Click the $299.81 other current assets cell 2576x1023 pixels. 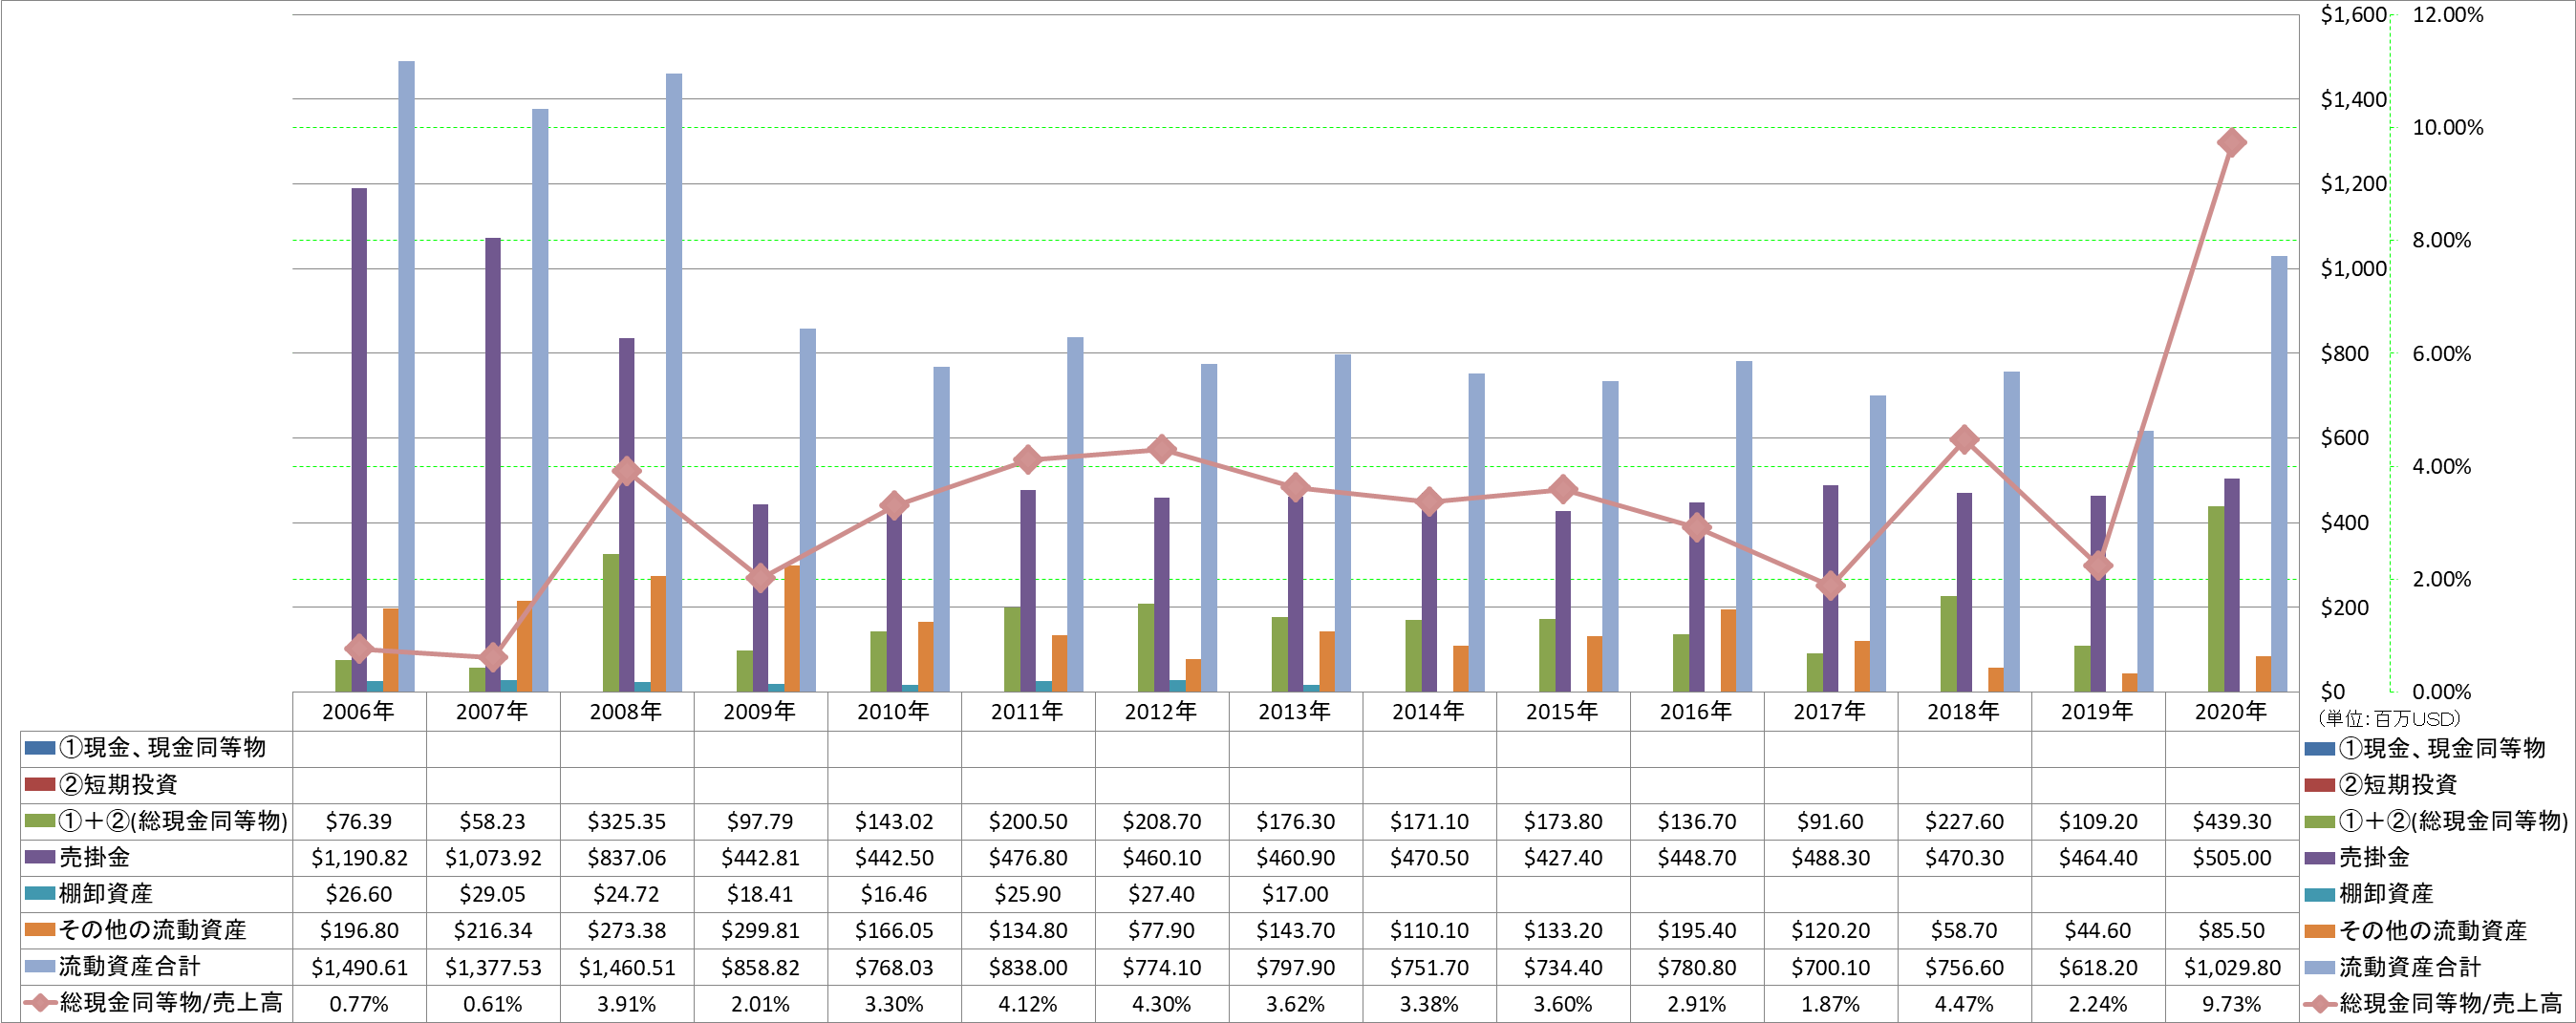click(760, 930)
